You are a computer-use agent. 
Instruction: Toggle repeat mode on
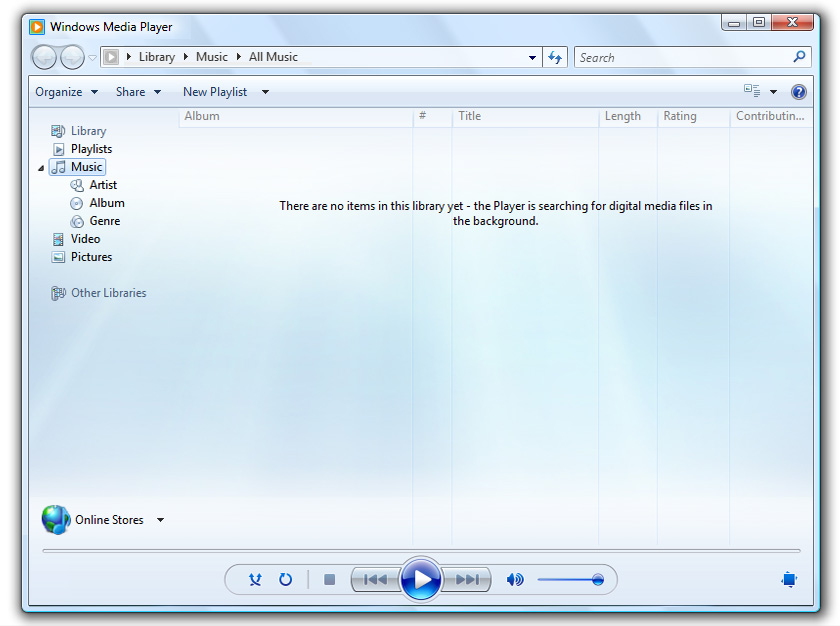click(285, 579)
